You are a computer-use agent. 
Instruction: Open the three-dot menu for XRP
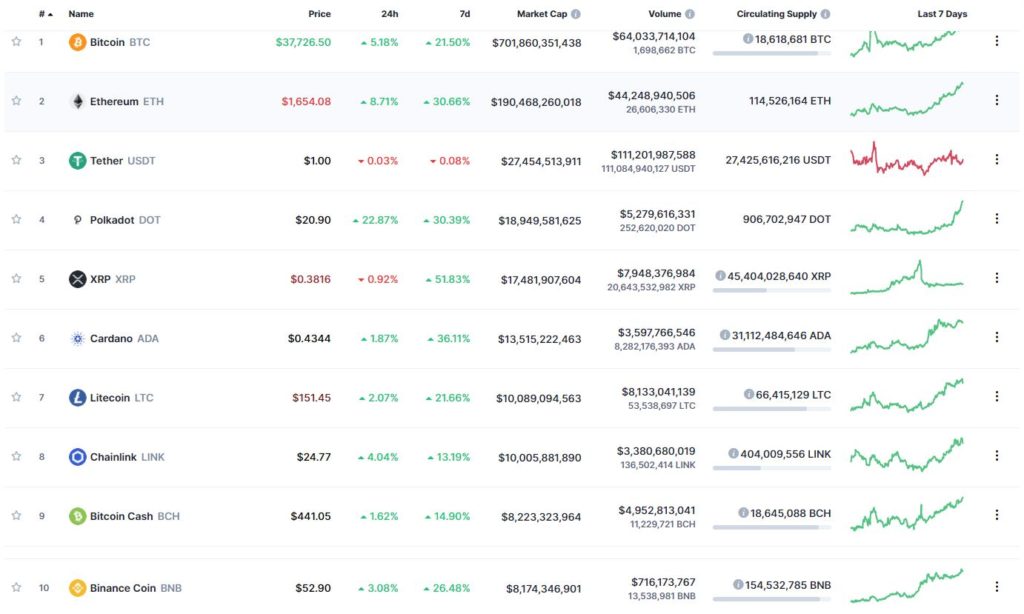click(997, 278)
